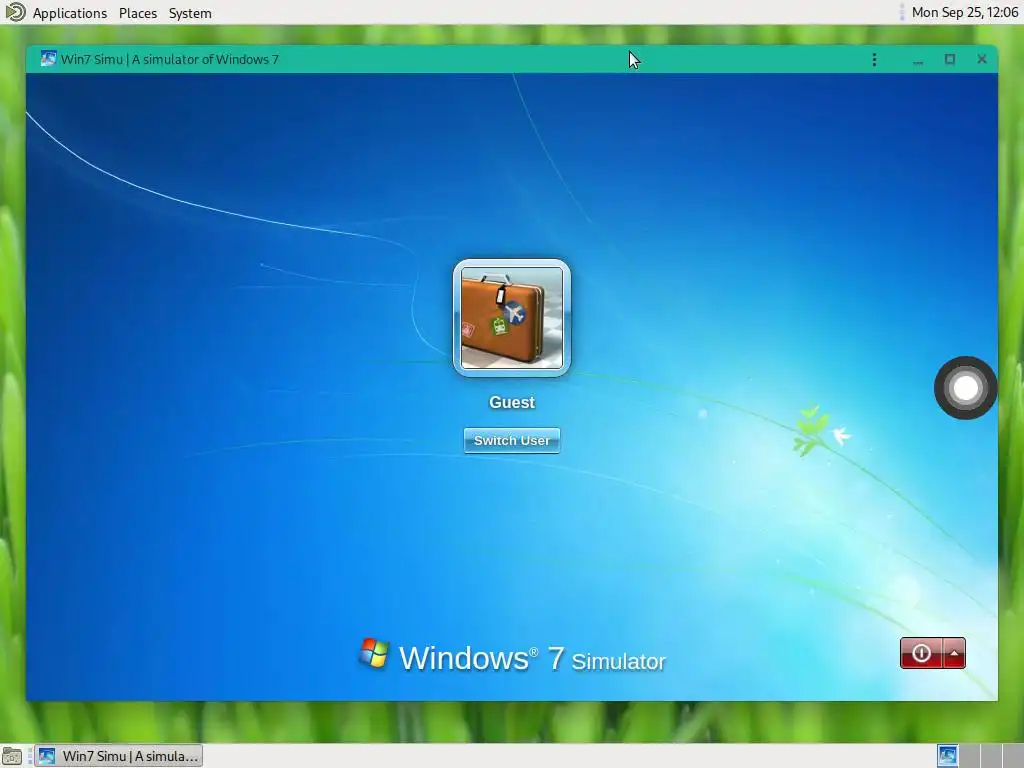Open the three-dot window menu
Viewport: 1024px width, 768px height.
point(874,59)
